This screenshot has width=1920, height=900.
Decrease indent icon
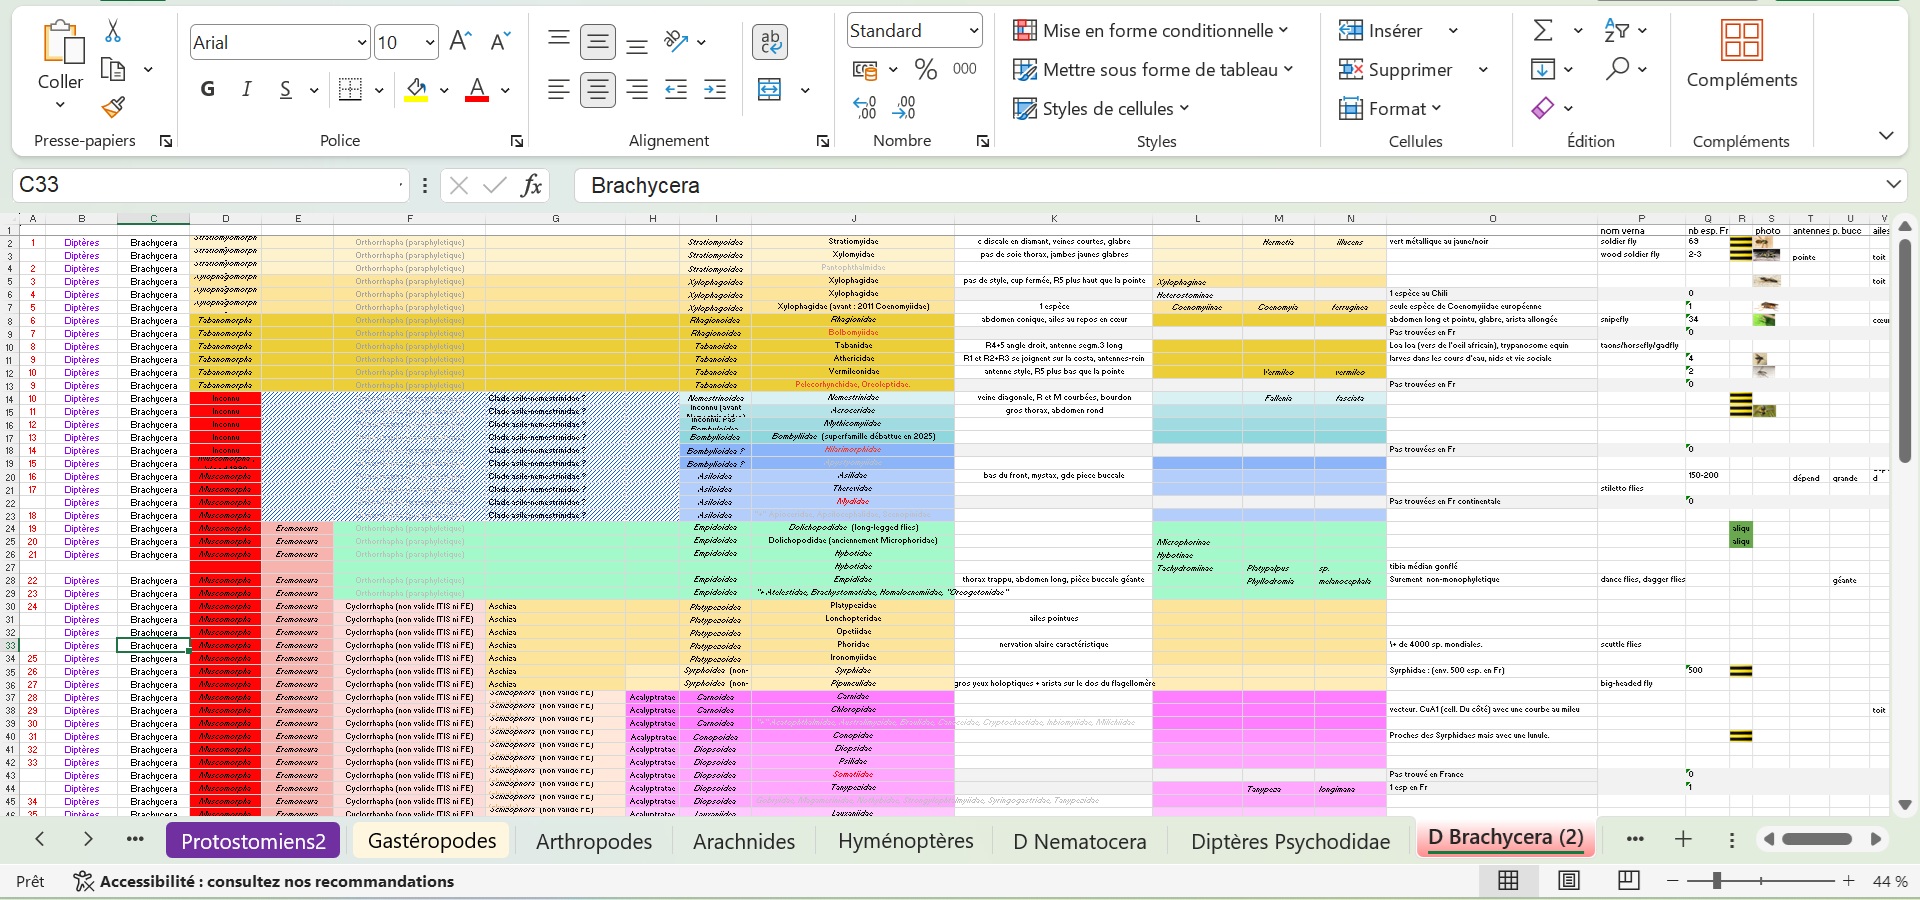677,90
